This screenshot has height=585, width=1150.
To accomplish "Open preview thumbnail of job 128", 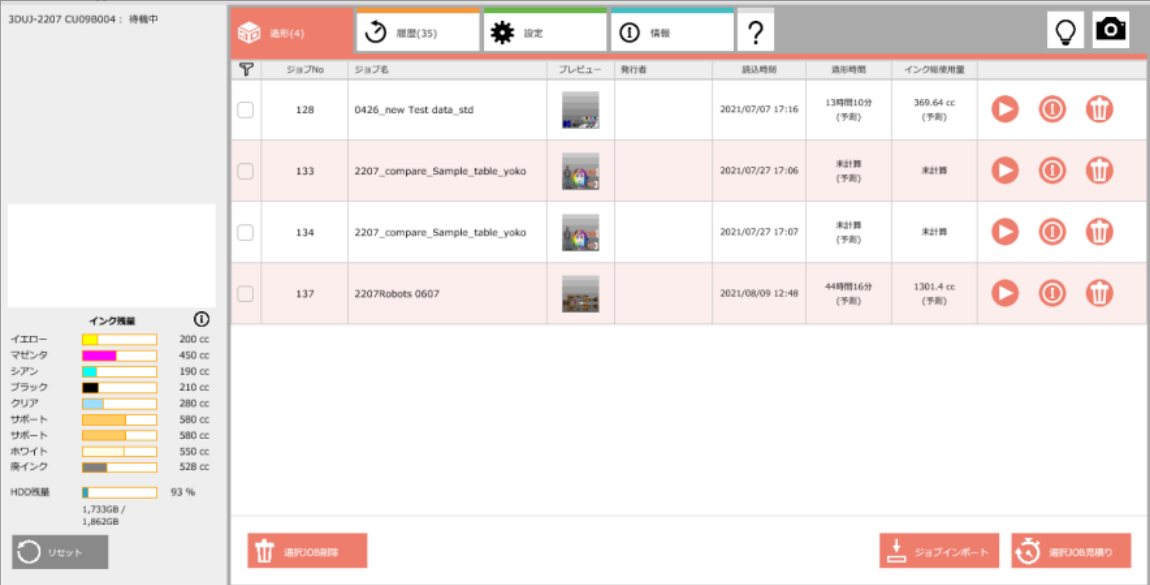I will coord(580,110).
